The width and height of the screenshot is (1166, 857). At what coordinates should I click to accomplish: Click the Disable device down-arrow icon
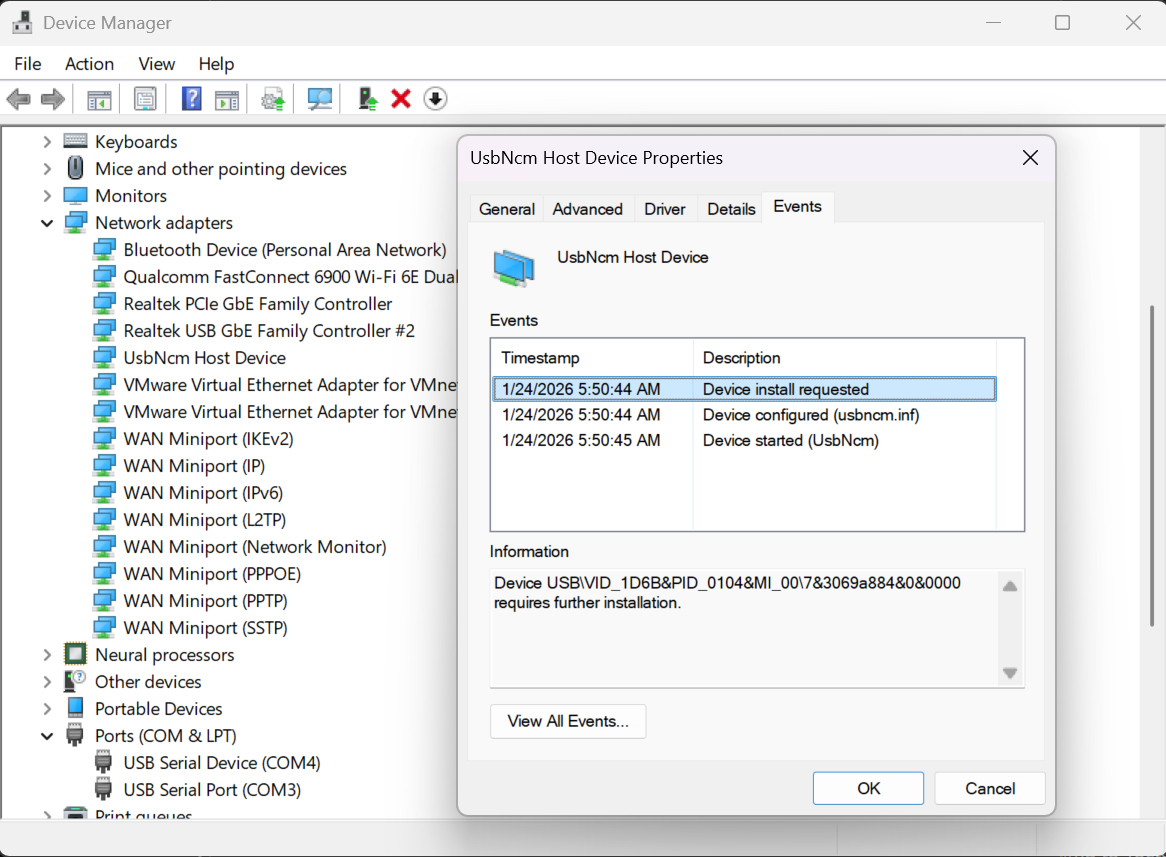435,99
